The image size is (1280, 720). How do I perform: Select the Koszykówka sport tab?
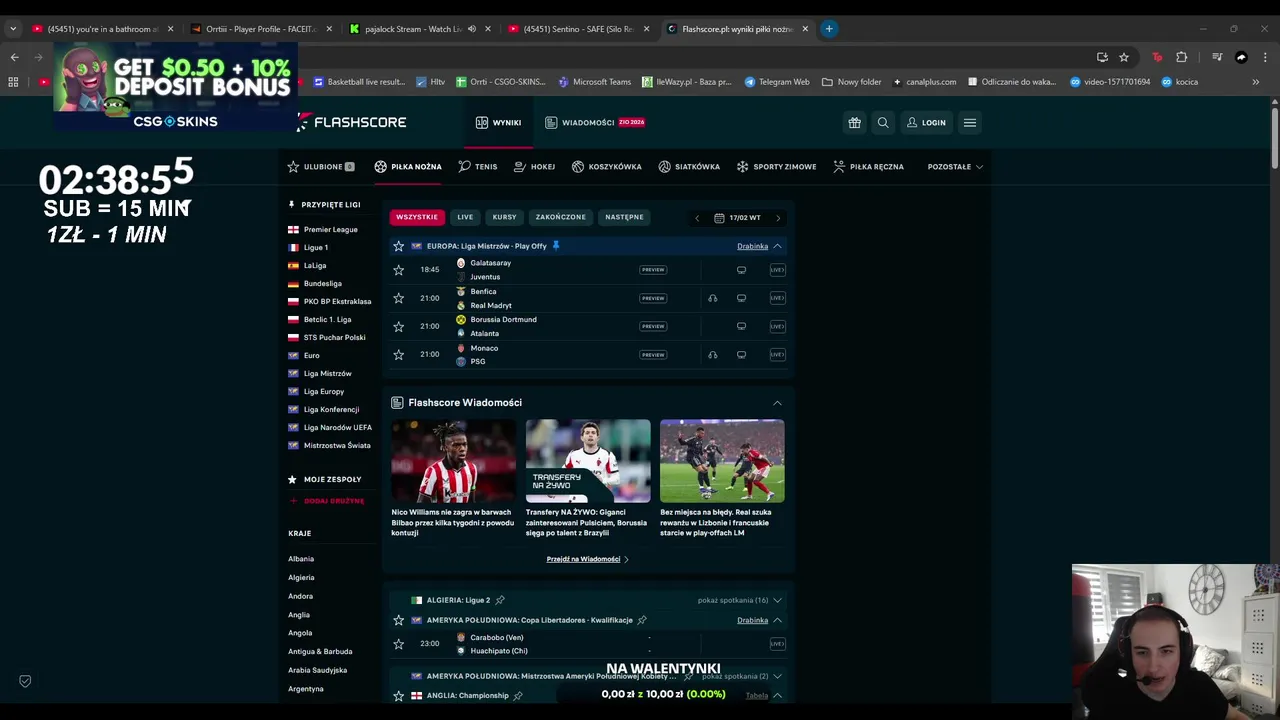pyautogui.click(x=607, y=167)
